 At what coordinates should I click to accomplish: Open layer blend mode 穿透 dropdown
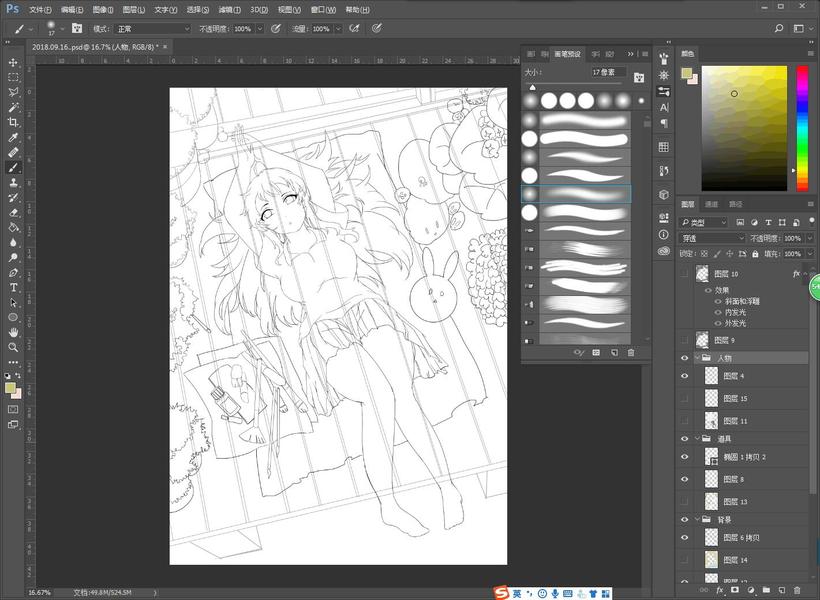pyautogui.click(x=712, y=238)
